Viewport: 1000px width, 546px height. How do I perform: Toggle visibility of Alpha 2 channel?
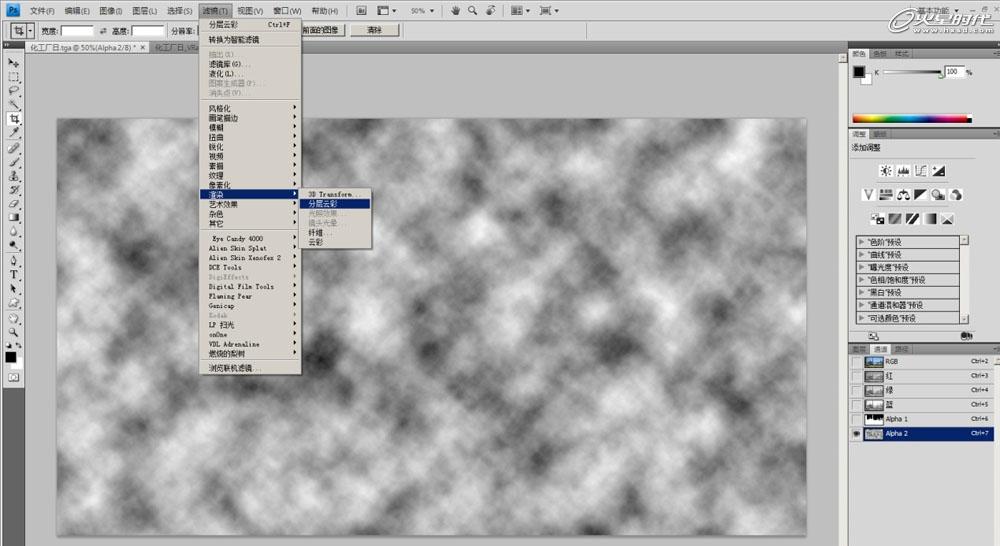pyautogui.click(x=857, y=434)
